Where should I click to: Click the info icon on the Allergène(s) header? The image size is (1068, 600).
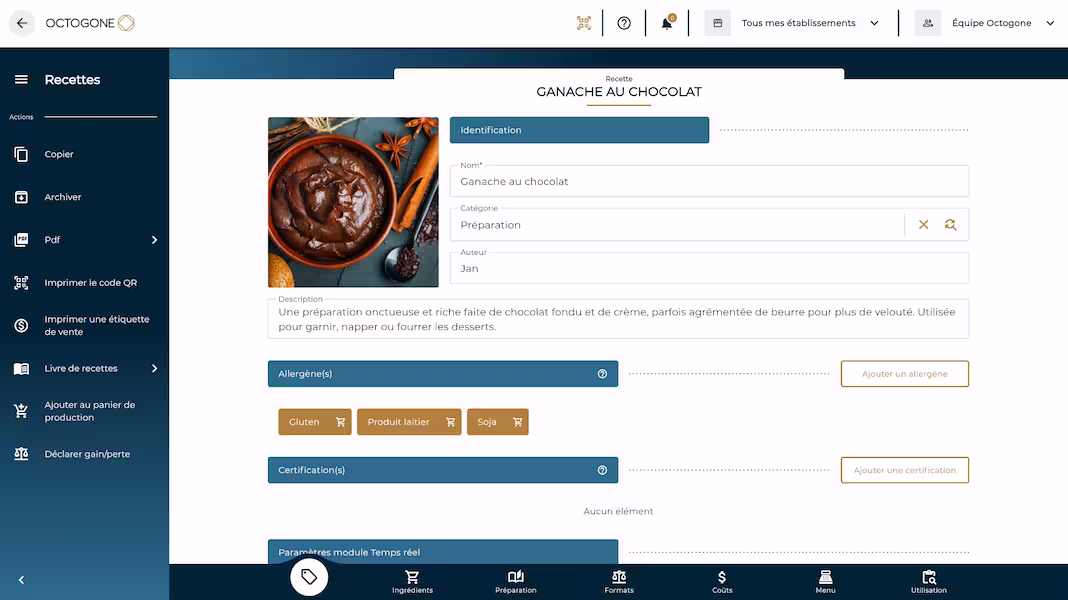pyautogui.click(x=601, y=373)
